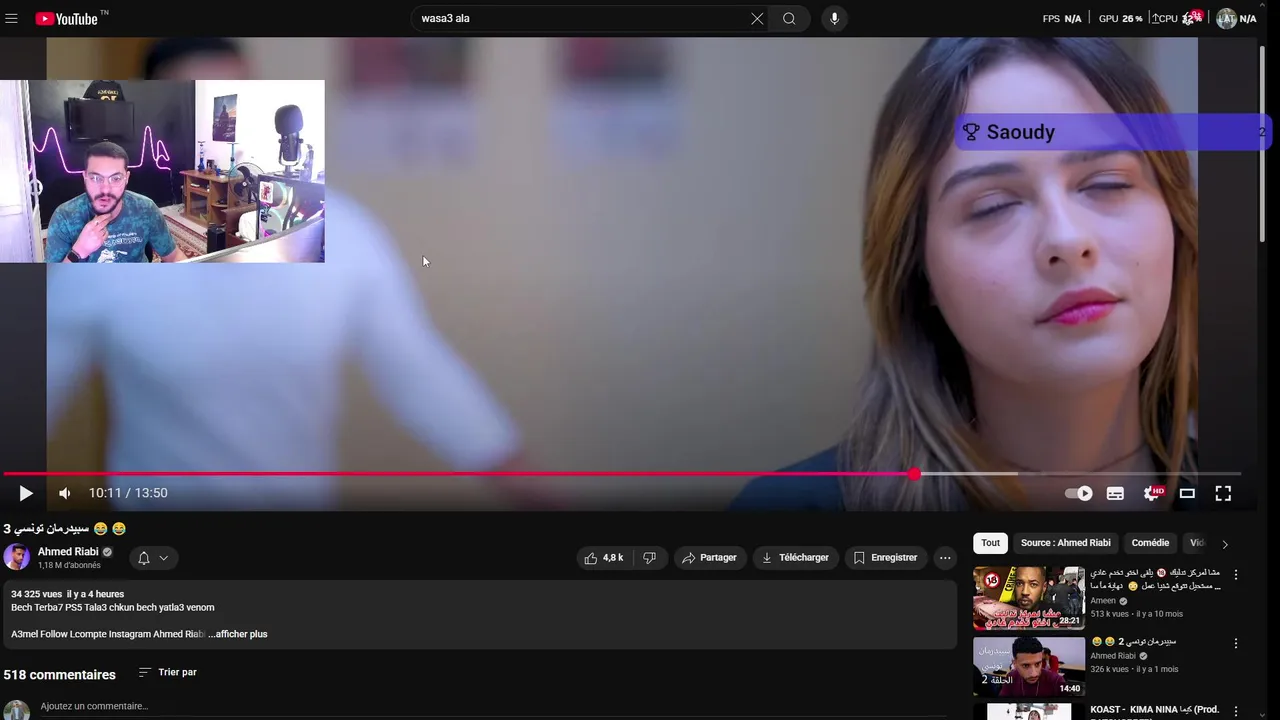
Task: Open options menu for the سبيدرمان تونسي 2 video
Action: tap(1236, 644)
